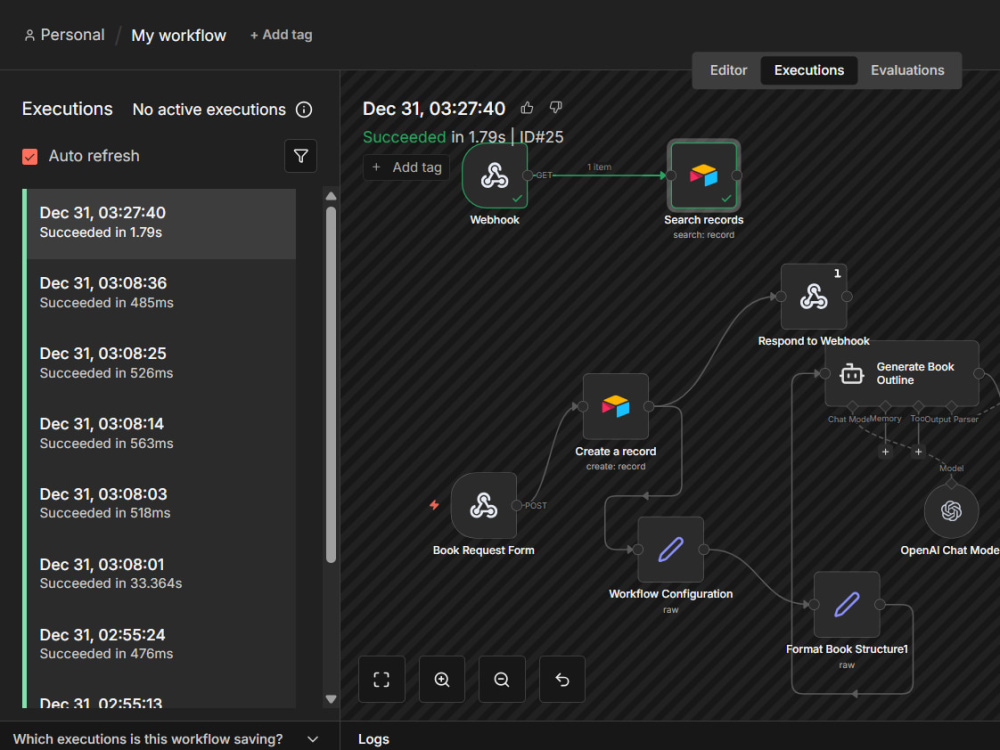Open execution Dec 31, 03:08:36
This screenshot has height=750, width=1000.
click(x=159, y=293)
